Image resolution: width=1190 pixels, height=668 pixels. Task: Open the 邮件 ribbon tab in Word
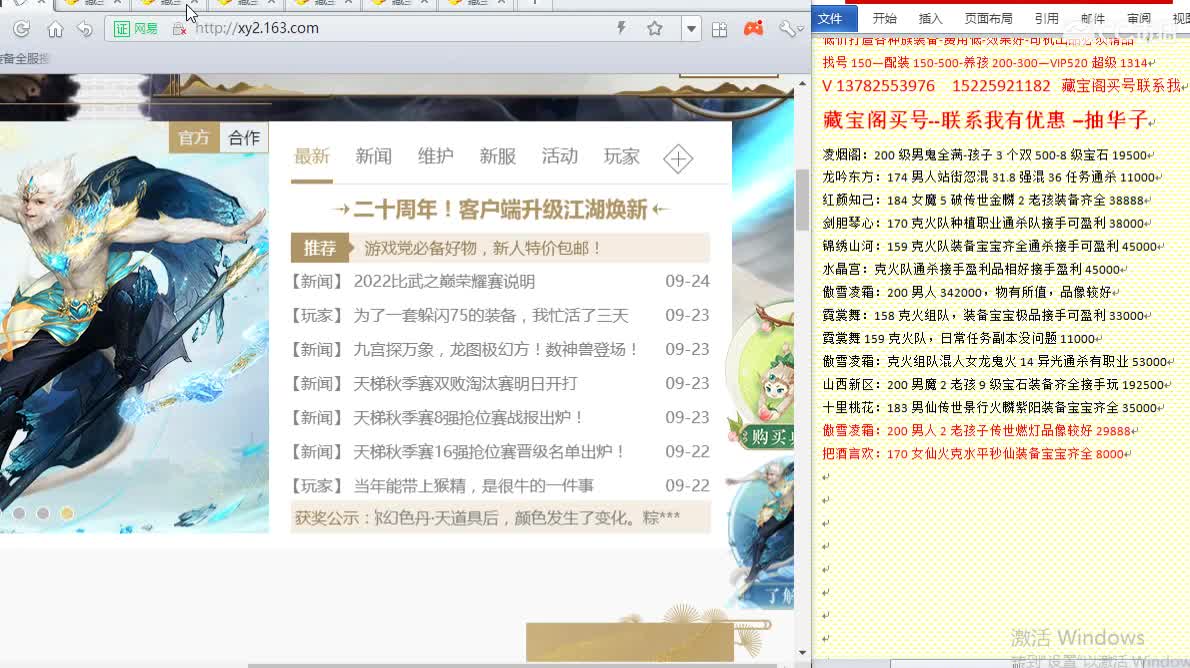coord(1093,18)
